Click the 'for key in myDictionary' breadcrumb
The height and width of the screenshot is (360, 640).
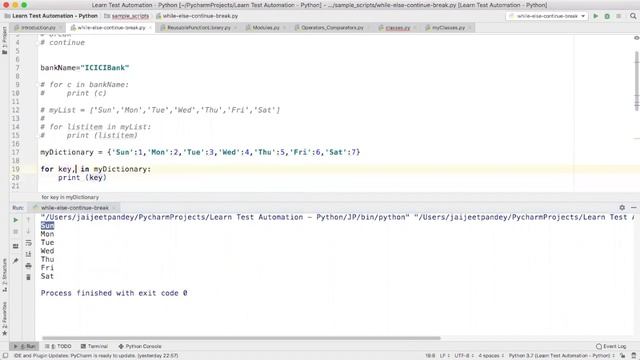click(70, 197)
